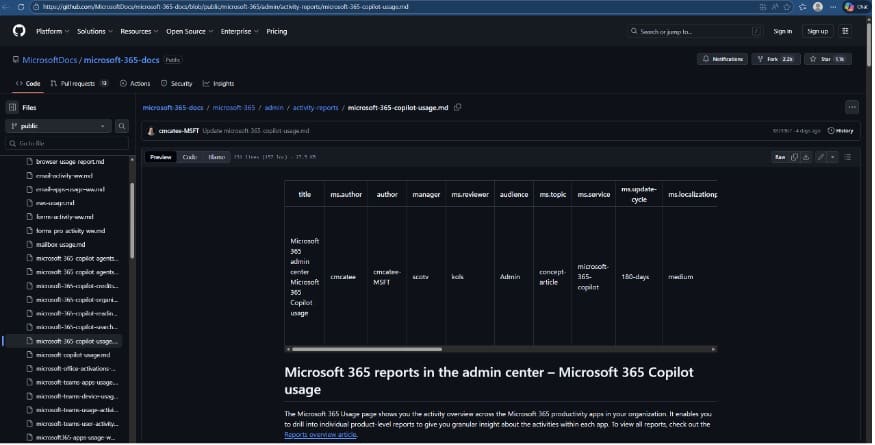Open the Reports overview article link
This screenshot has height=445, width=875.
pyautogui.click(x=322, y=435)
